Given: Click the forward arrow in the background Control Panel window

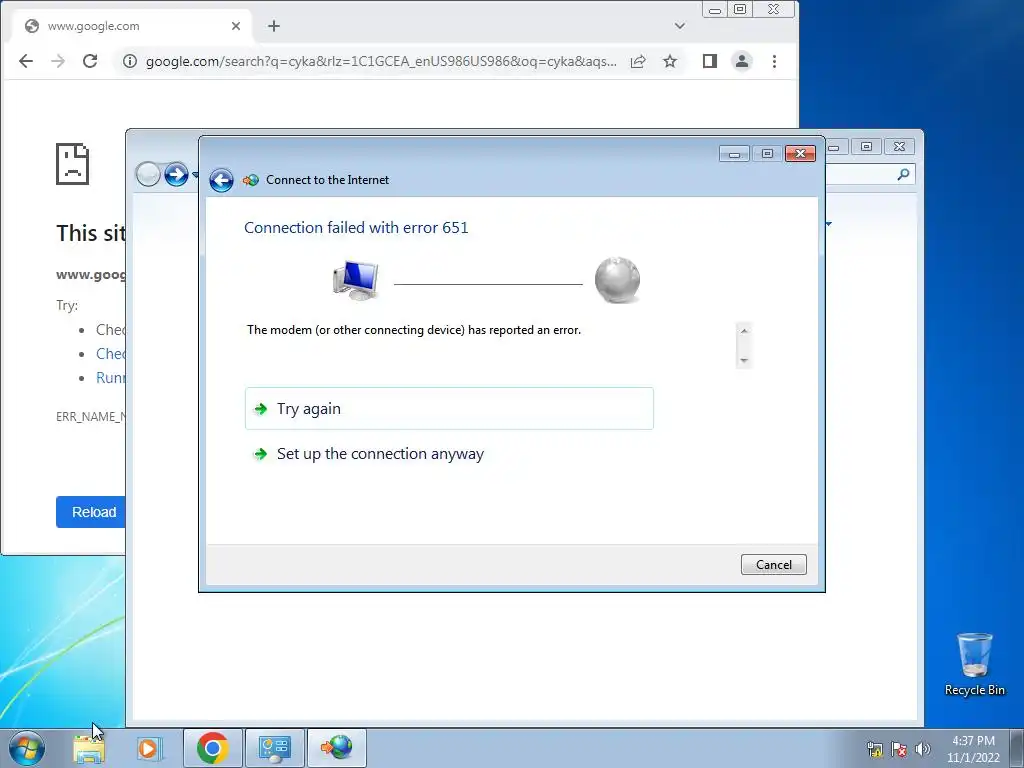Looking at the screenshot, I should (x=176, y=174).
